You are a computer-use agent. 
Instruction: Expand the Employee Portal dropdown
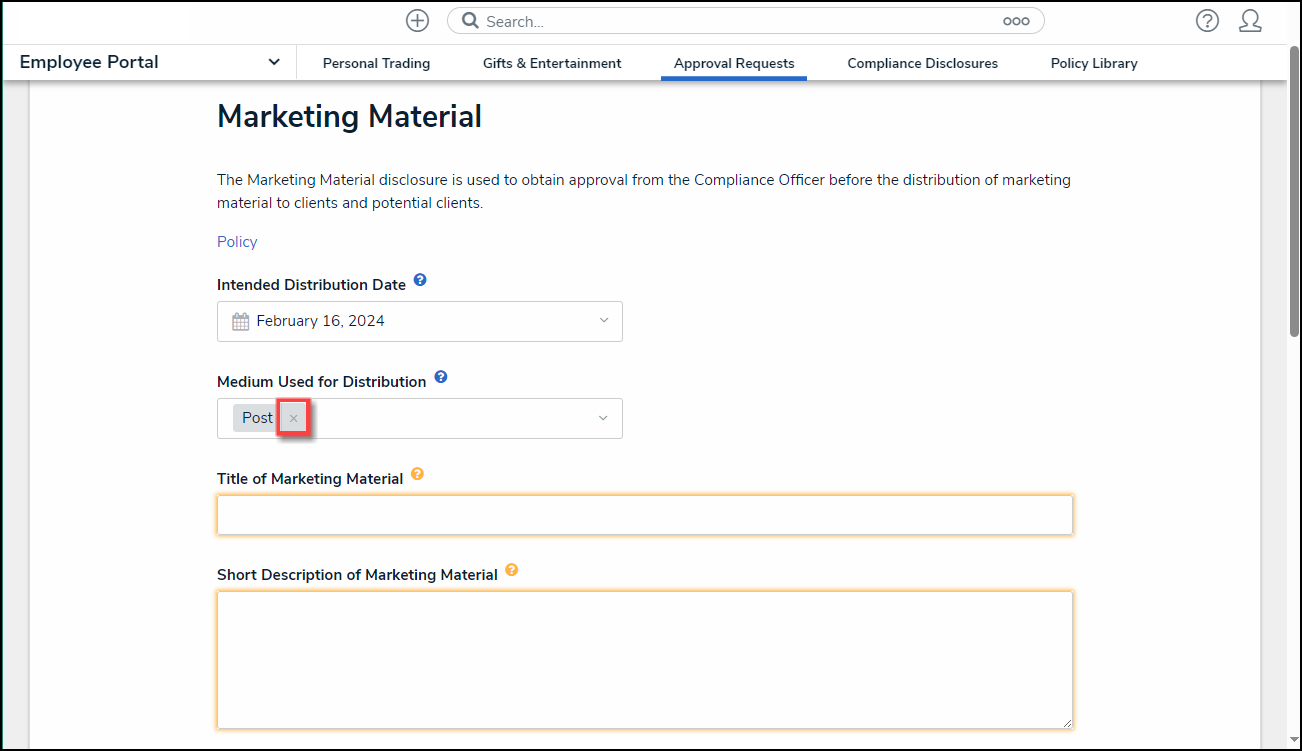[x=274, y=62]
